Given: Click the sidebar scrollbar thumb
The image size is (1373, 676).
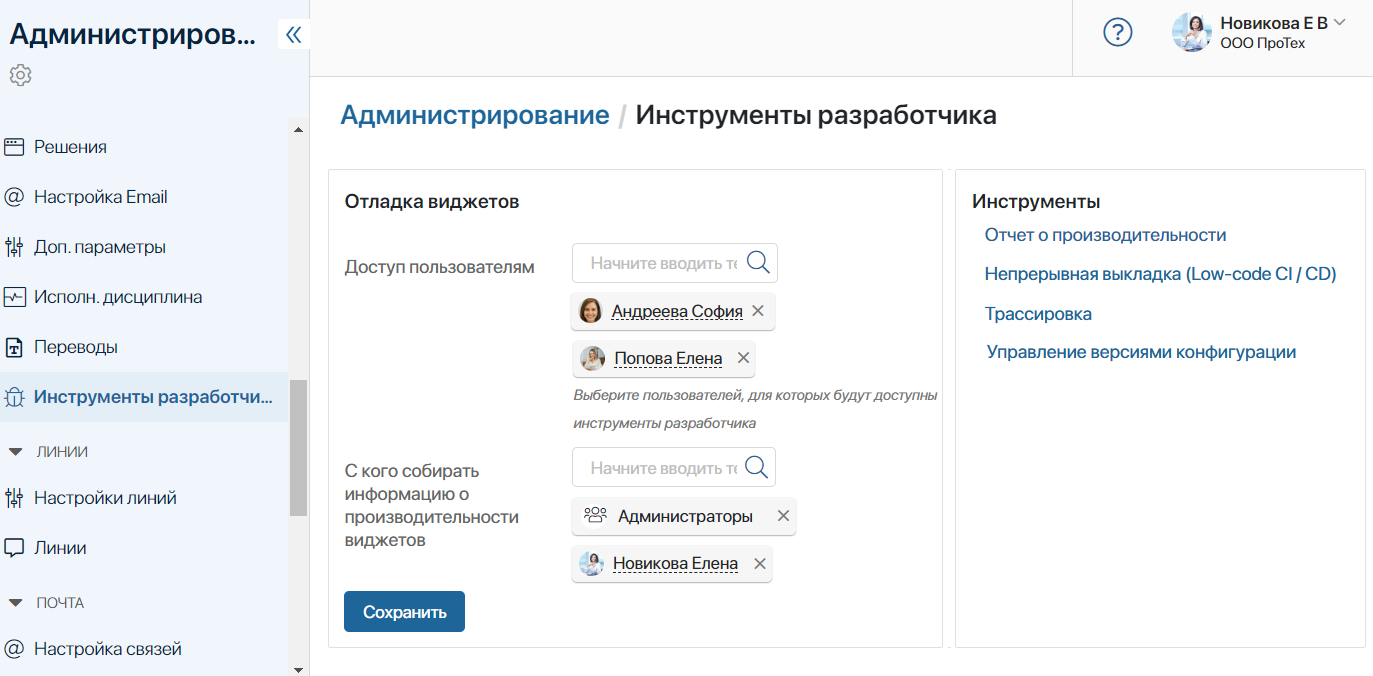Looking at the screenshot, I should [x=298, y=448].
